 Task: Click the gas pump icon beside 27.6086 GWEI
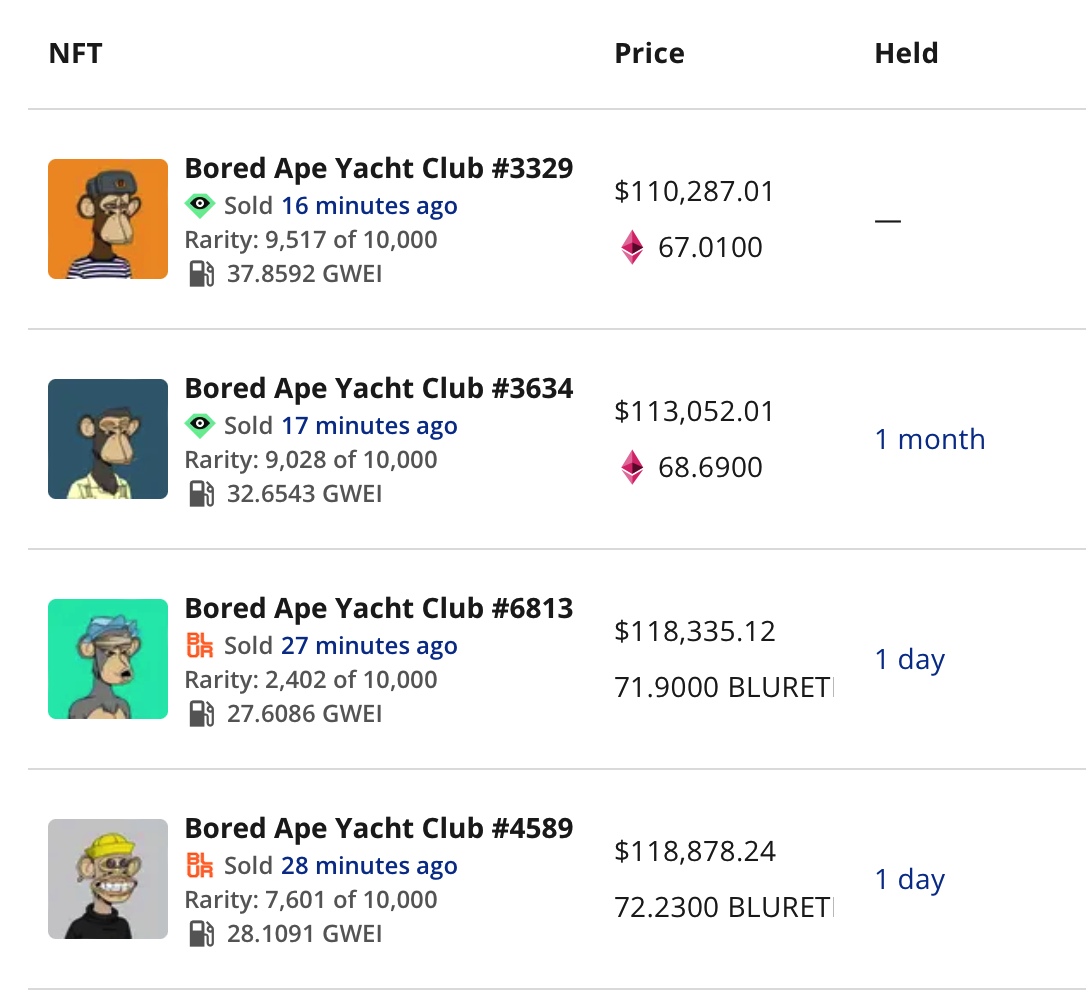click(201, 714)
